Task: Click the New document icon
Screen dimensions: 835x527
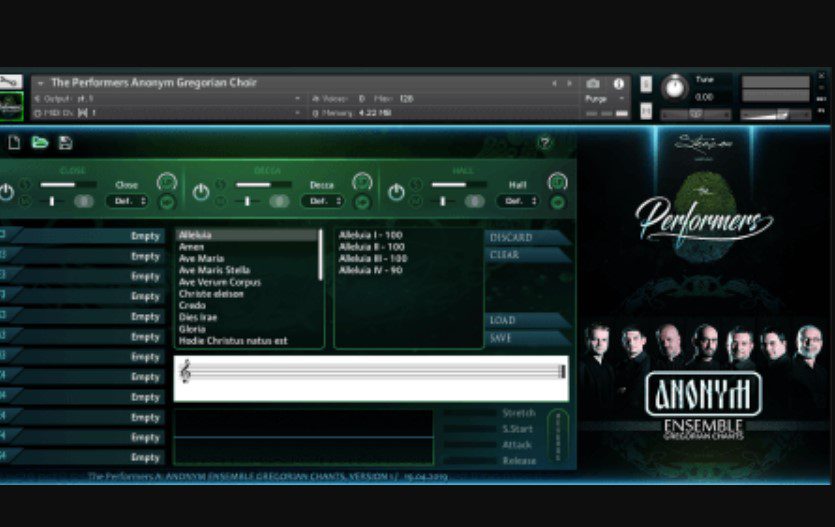Action: tap(14, 143)
